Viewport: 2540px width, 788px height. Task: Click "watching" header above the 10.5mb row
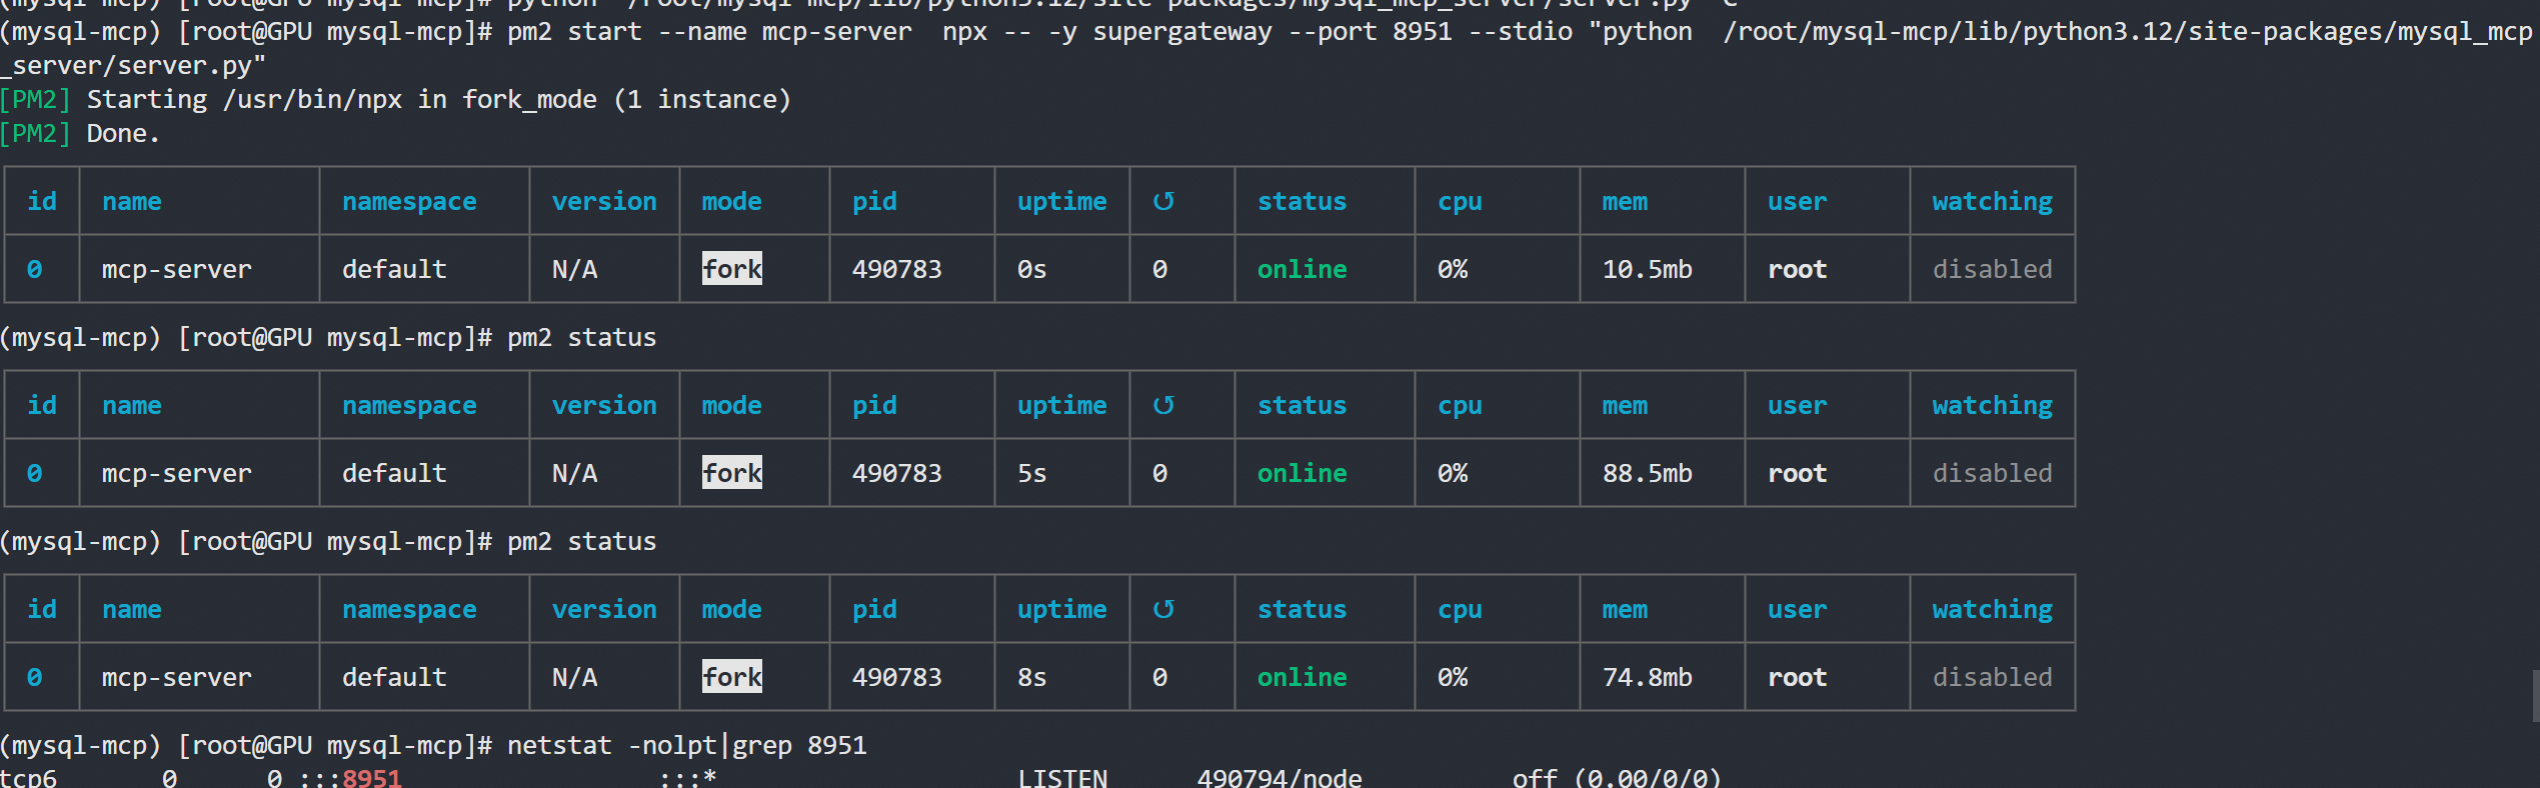pyautogui.click(x=1992, y=201)
